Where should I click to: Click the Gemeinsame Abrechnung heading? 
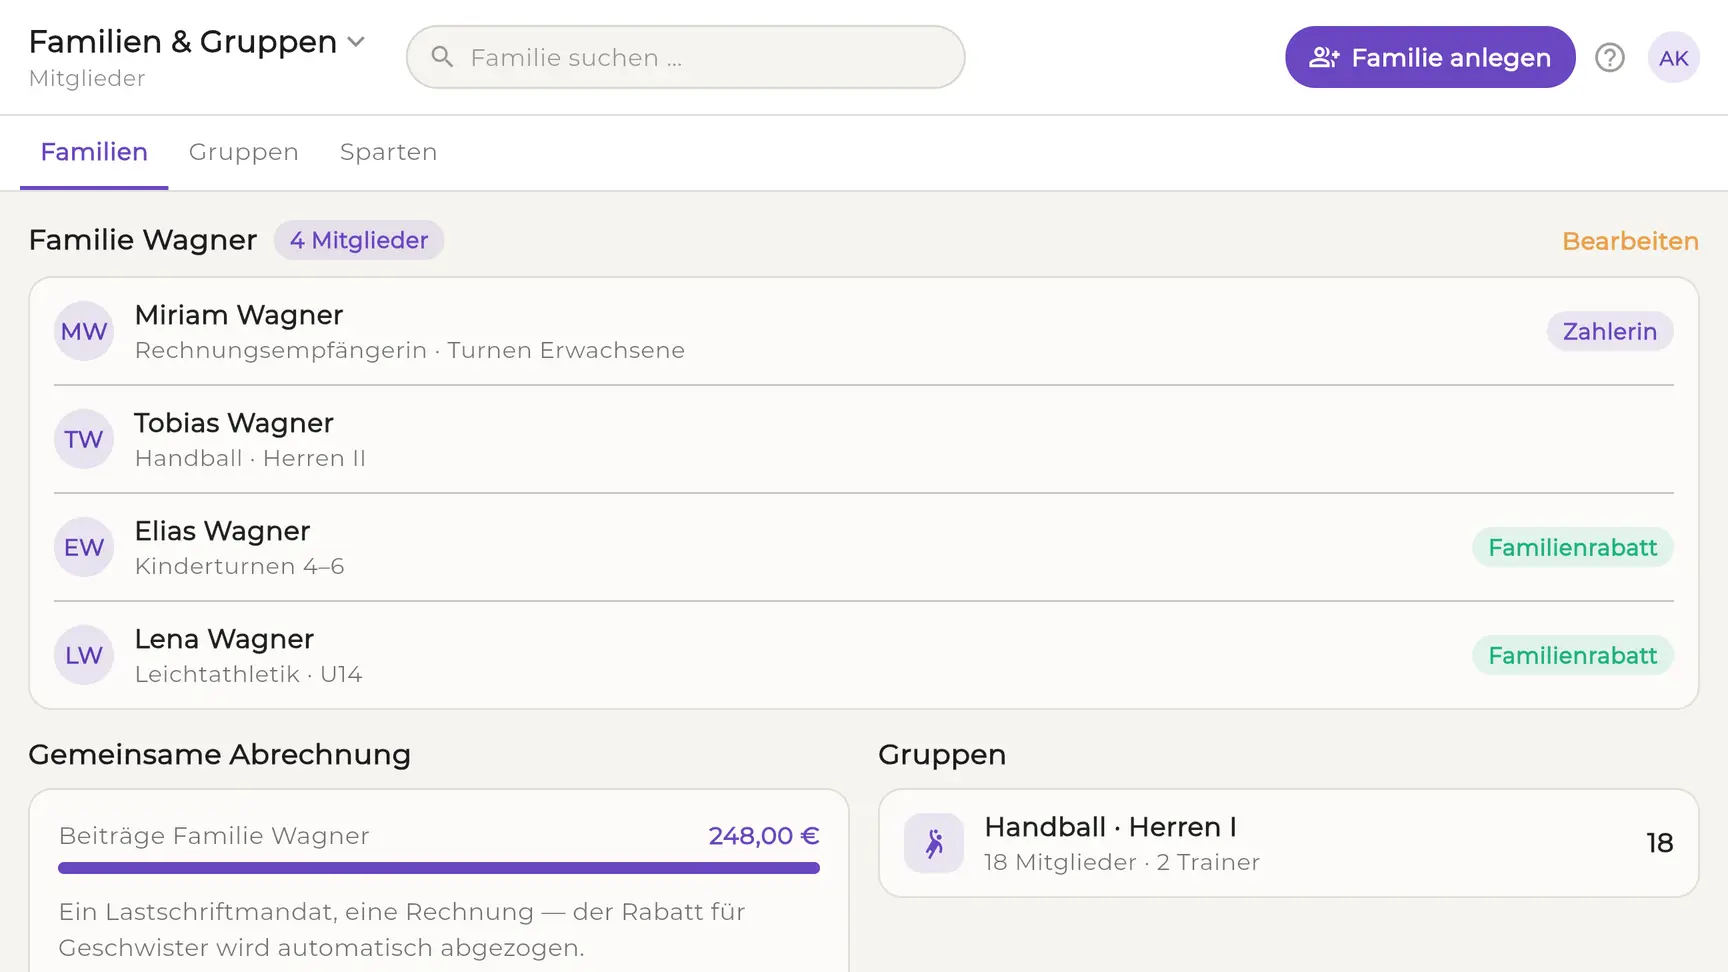220,754
